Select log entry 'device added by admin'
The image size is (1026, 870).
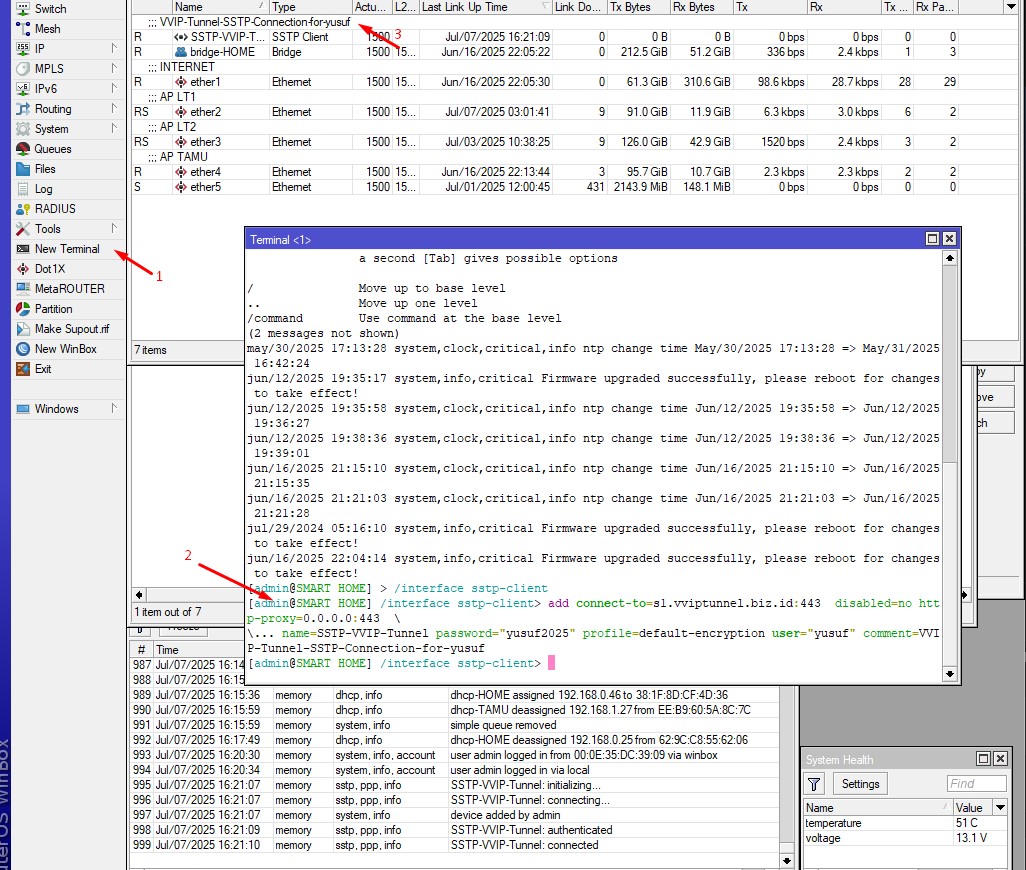455,815
